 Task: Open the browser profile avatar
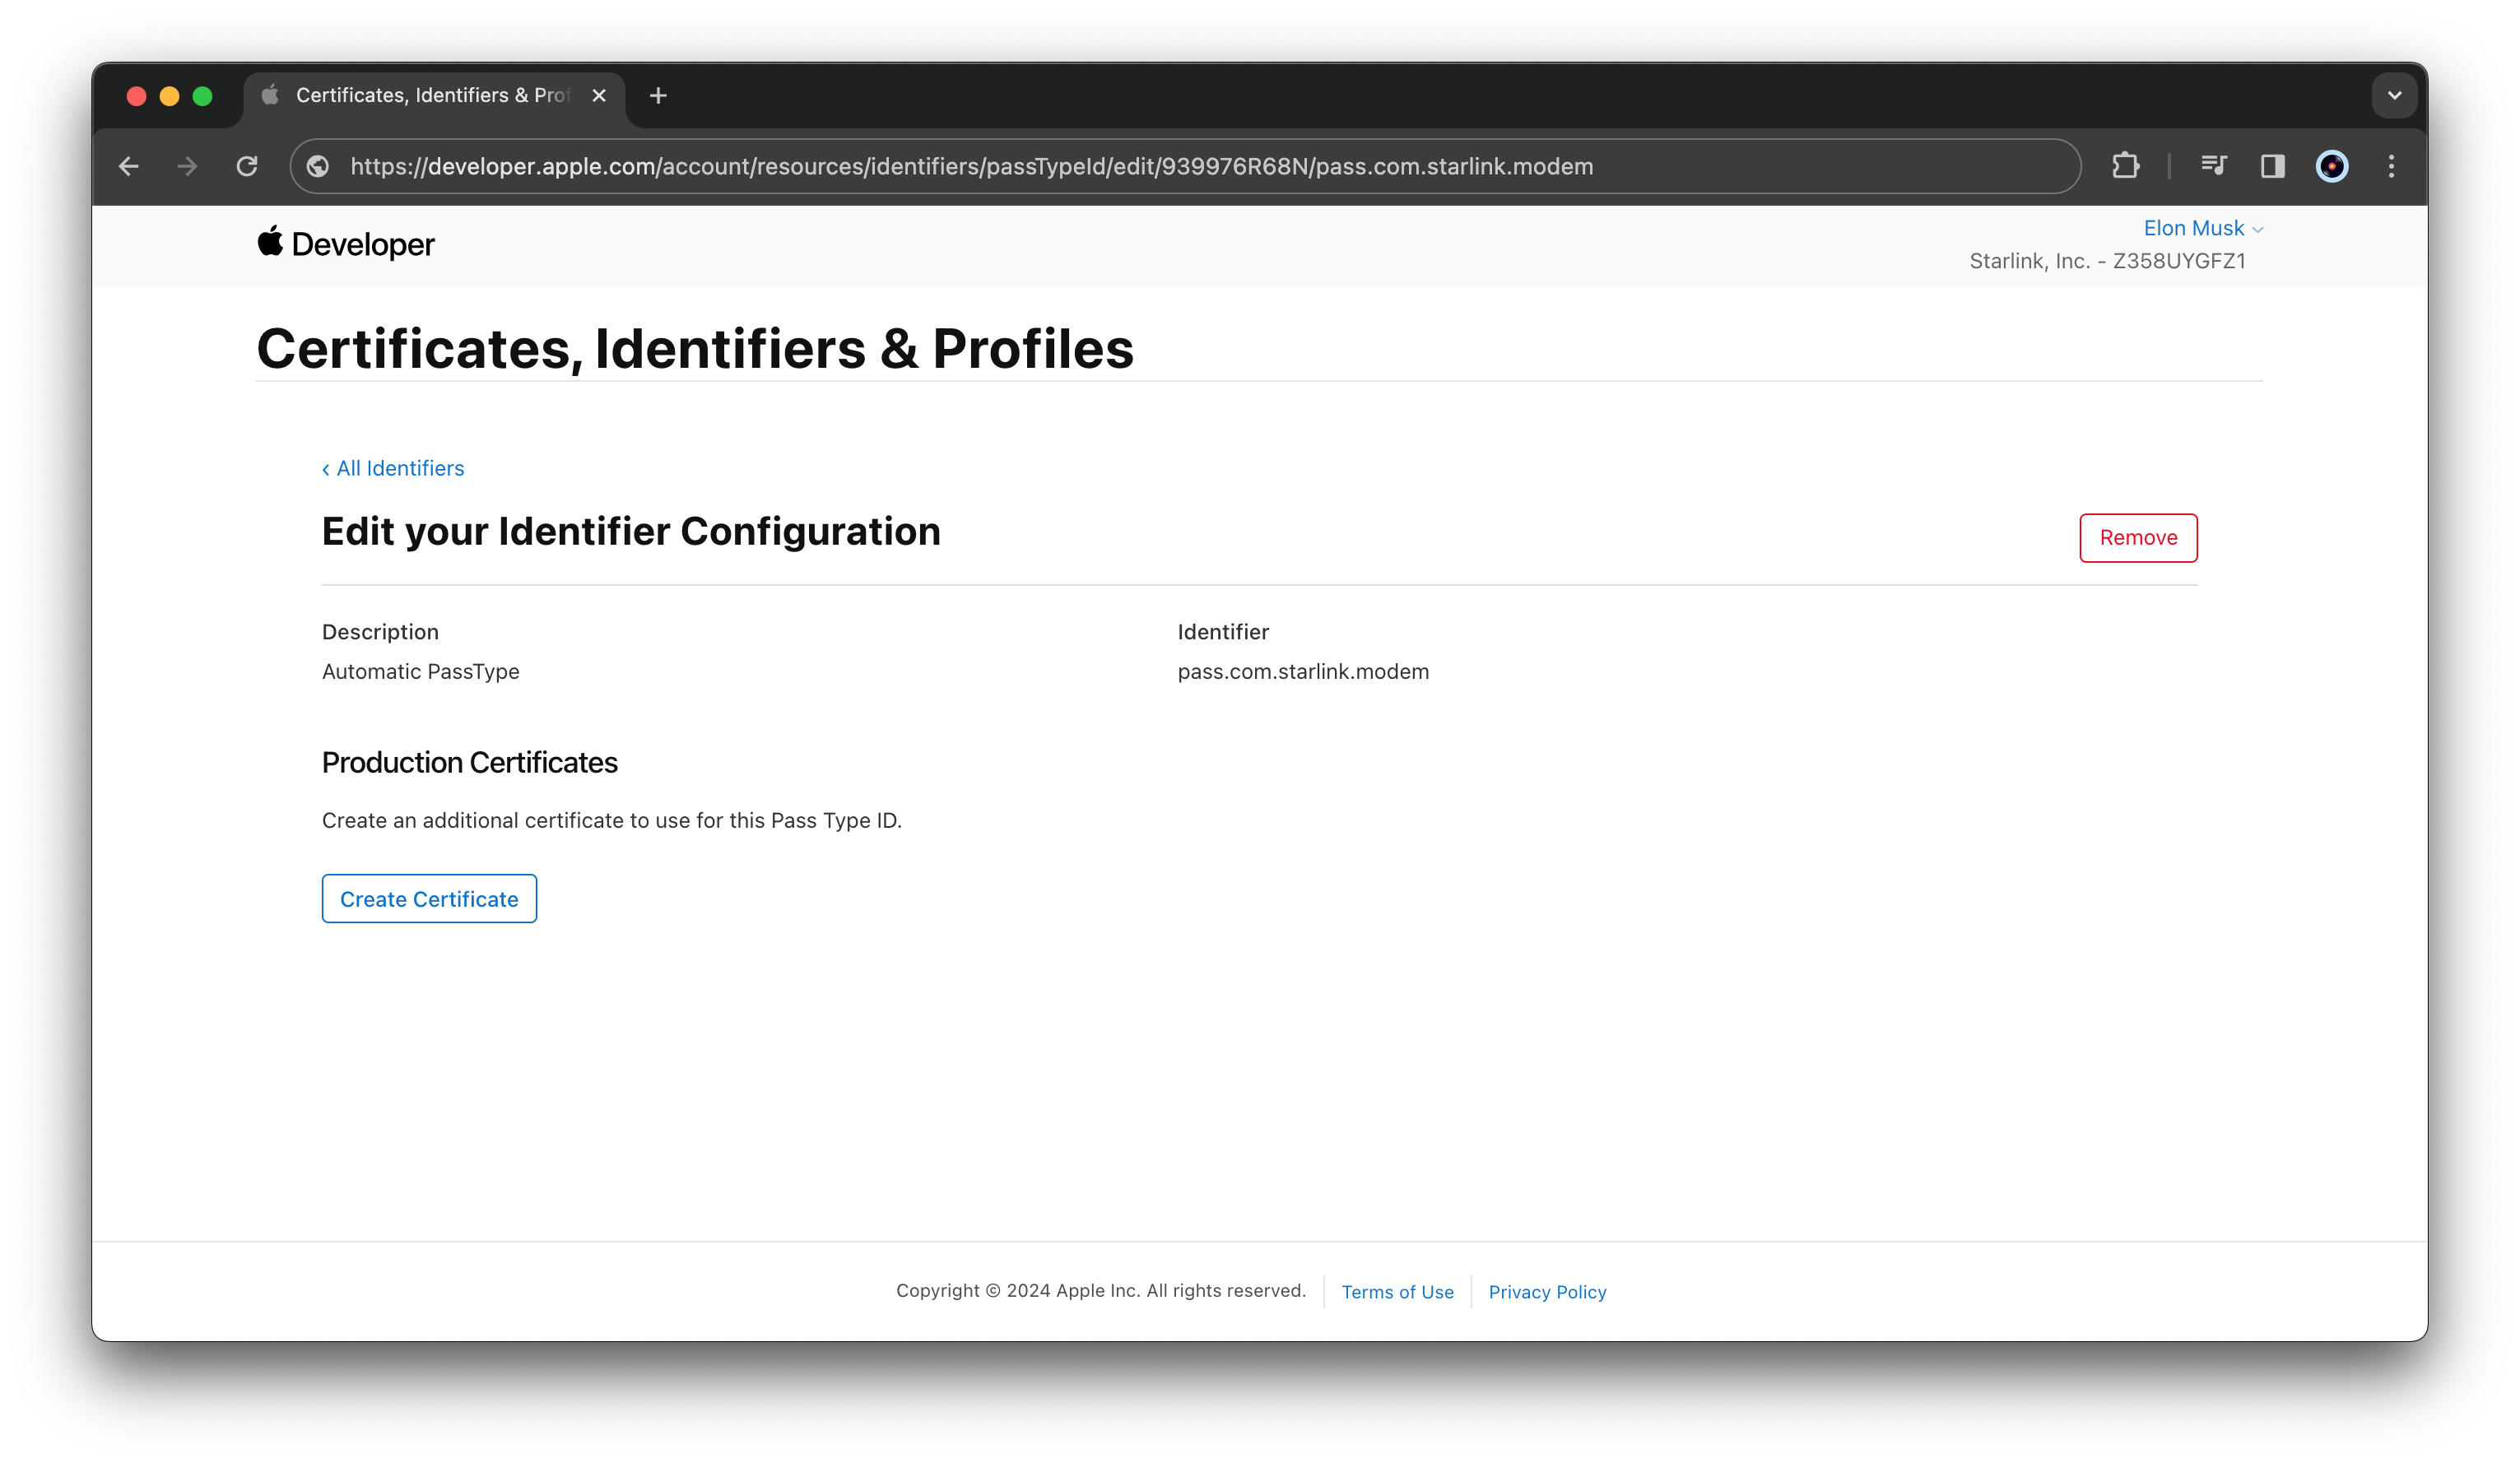(2331, 166)
